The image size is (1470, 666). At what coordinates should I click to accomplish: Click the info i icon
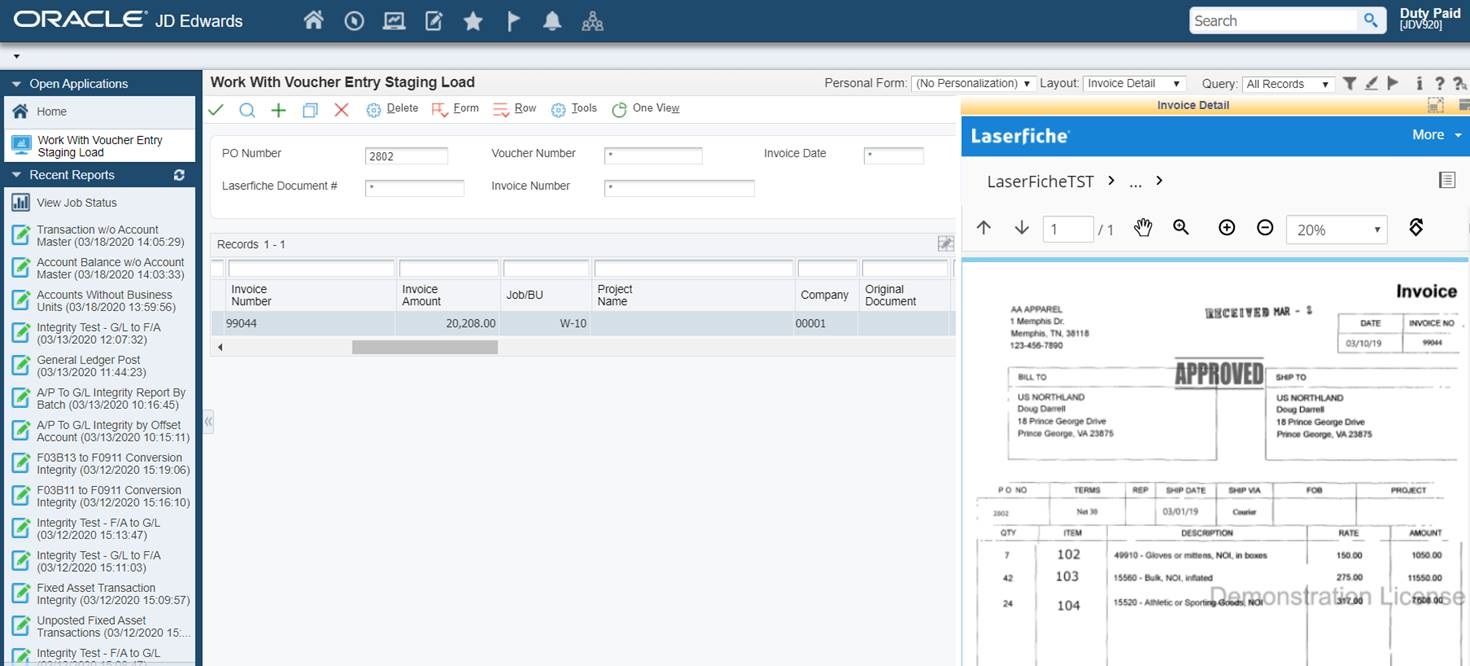click(x=1419, y=83)
